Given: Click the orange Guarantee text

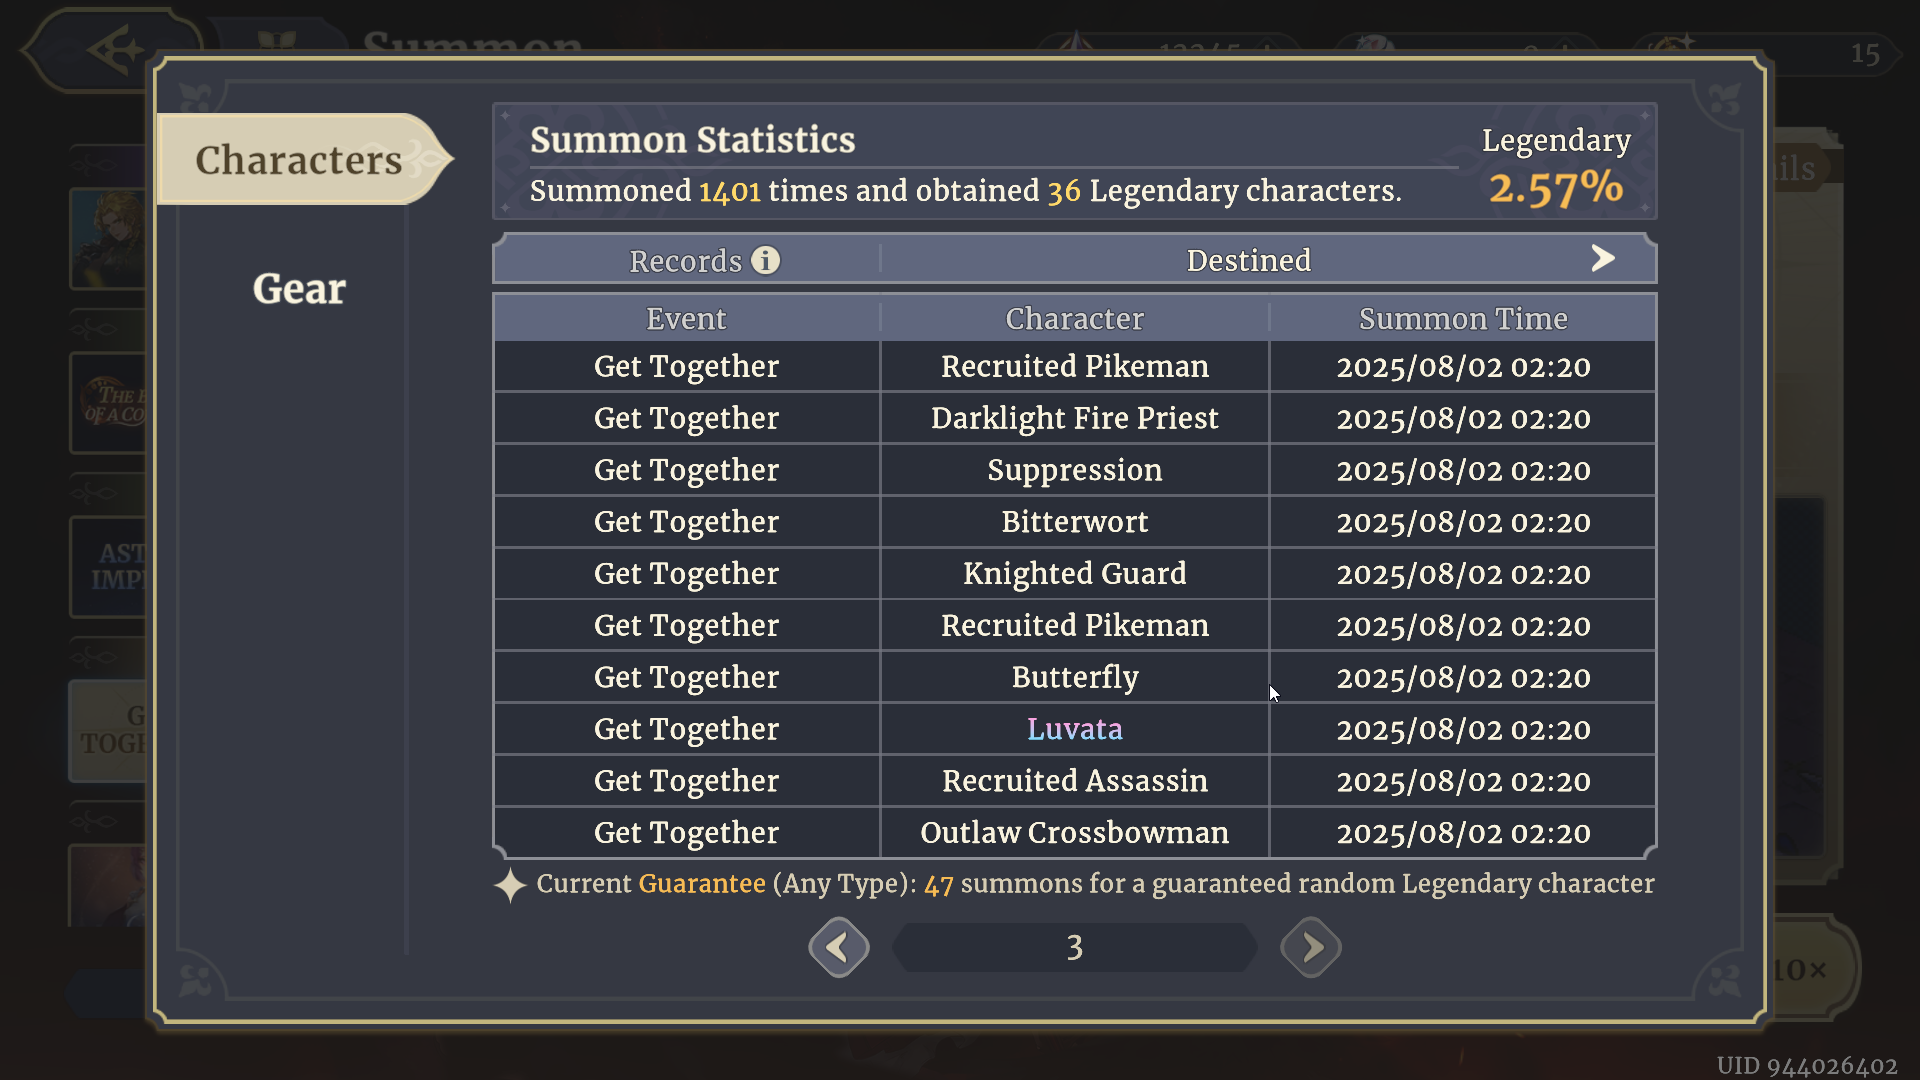Looking at the screenshot, I should click(701, 884).
